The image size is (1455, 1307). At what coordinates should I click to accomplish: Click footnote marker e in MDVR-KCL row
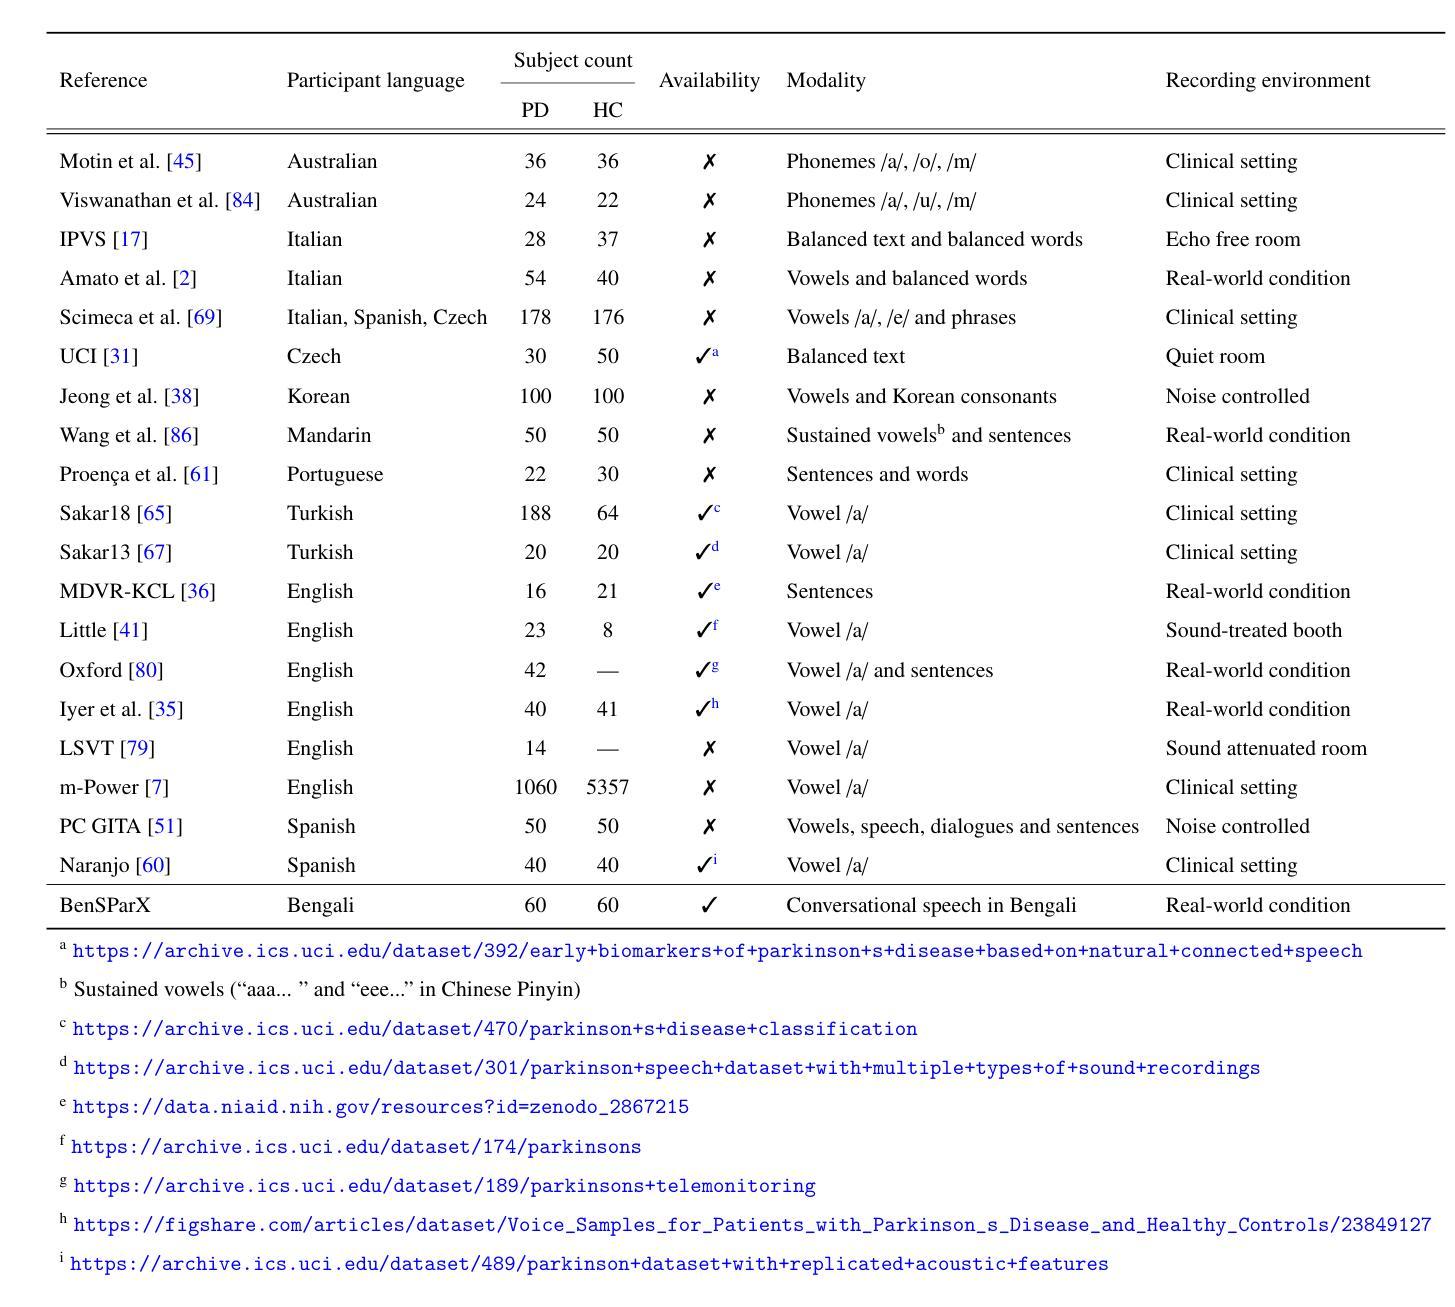click(717, 587)
